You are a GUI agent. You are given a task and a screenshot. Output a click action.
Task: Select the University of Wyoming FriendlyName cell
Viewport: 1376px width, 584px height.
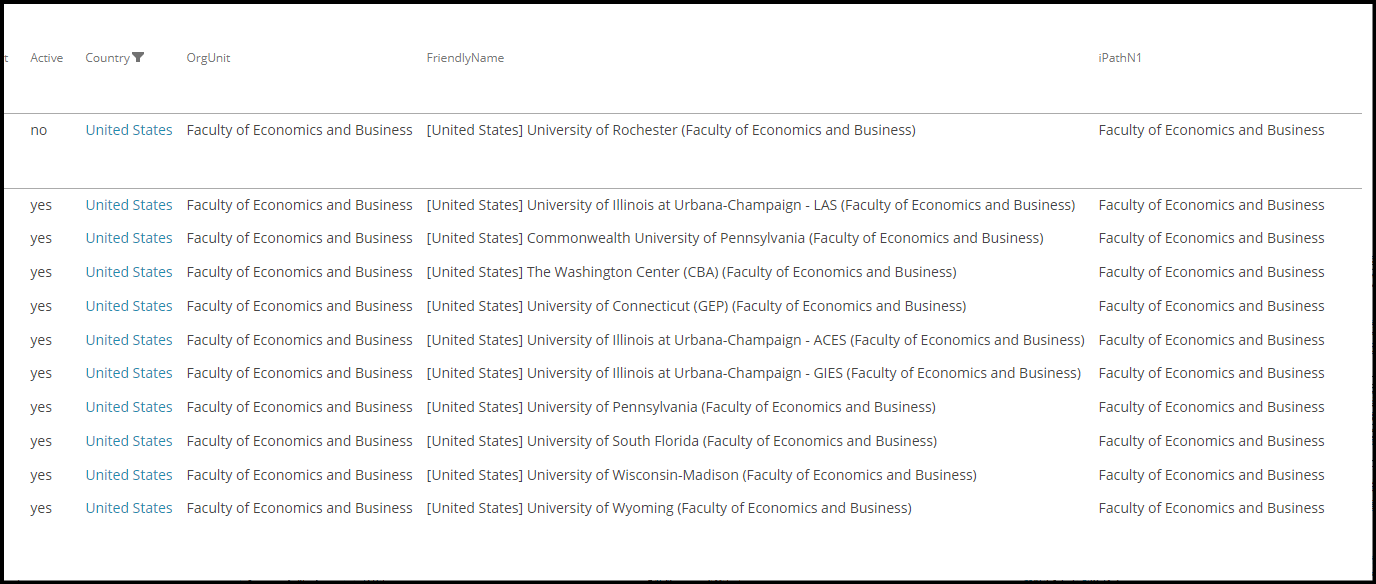coord(669,508)
